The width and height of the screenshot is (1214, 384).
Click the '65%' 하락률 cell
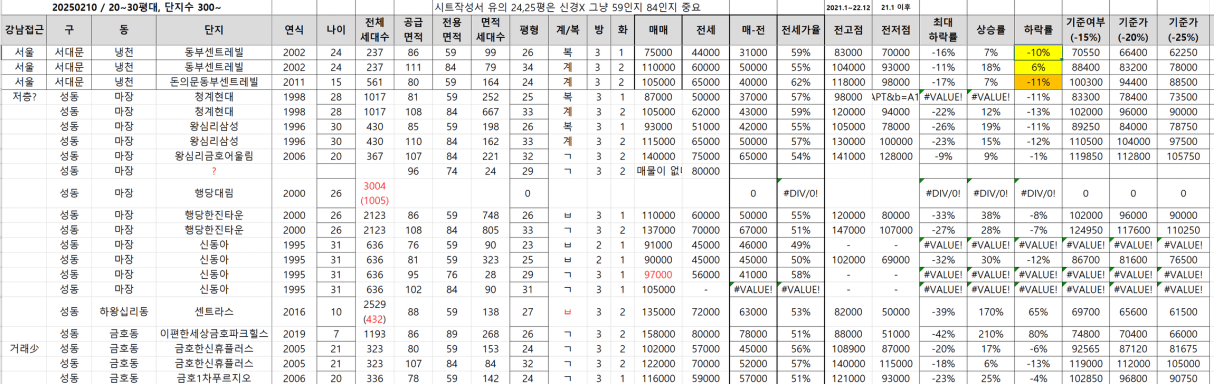(1038, 311)
